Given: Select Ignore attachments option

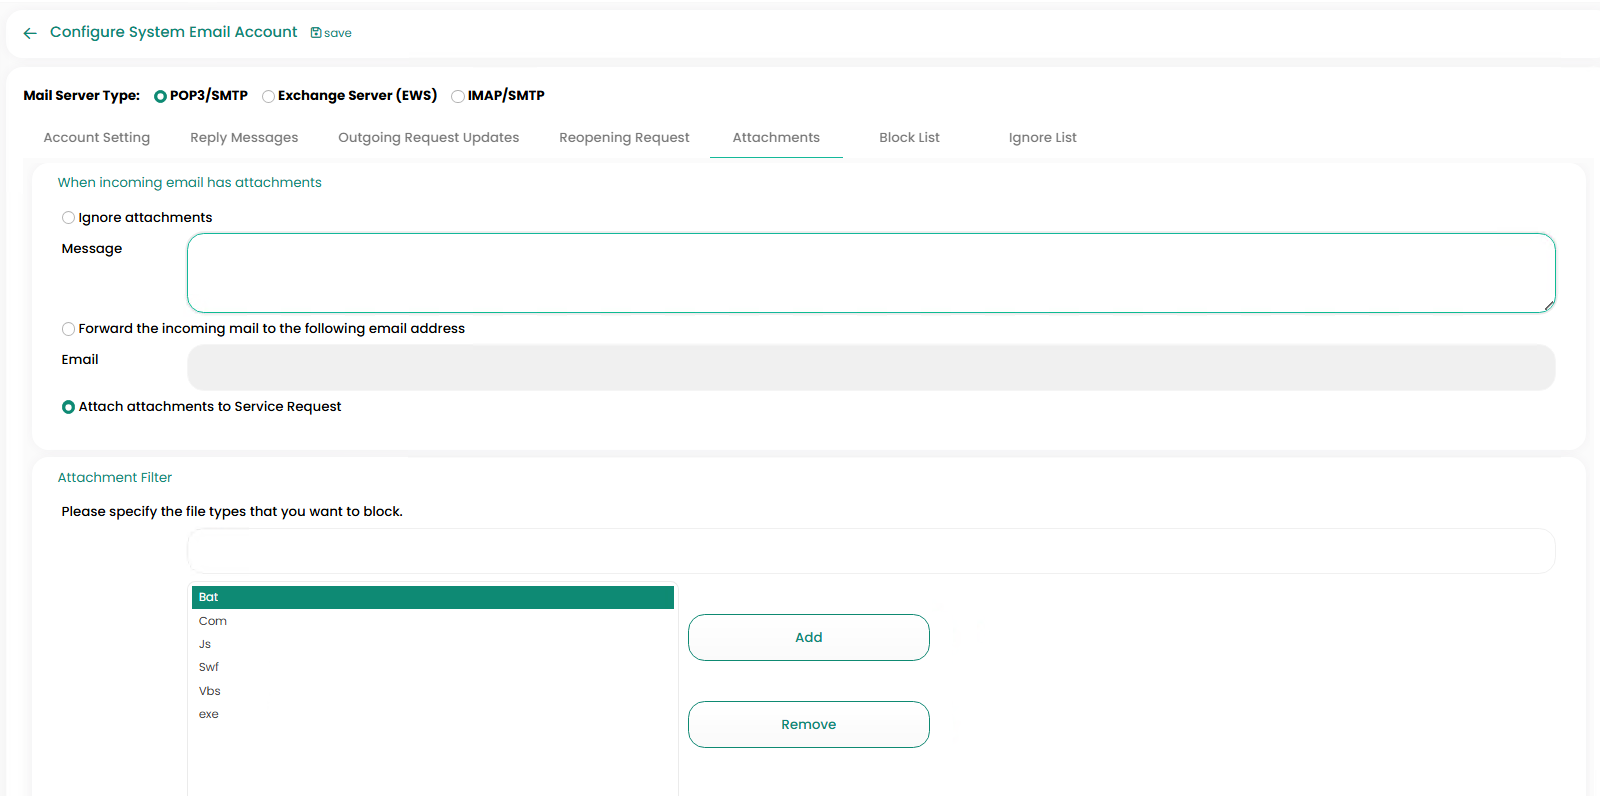Looking at the screenshot, I should (68, 218).
